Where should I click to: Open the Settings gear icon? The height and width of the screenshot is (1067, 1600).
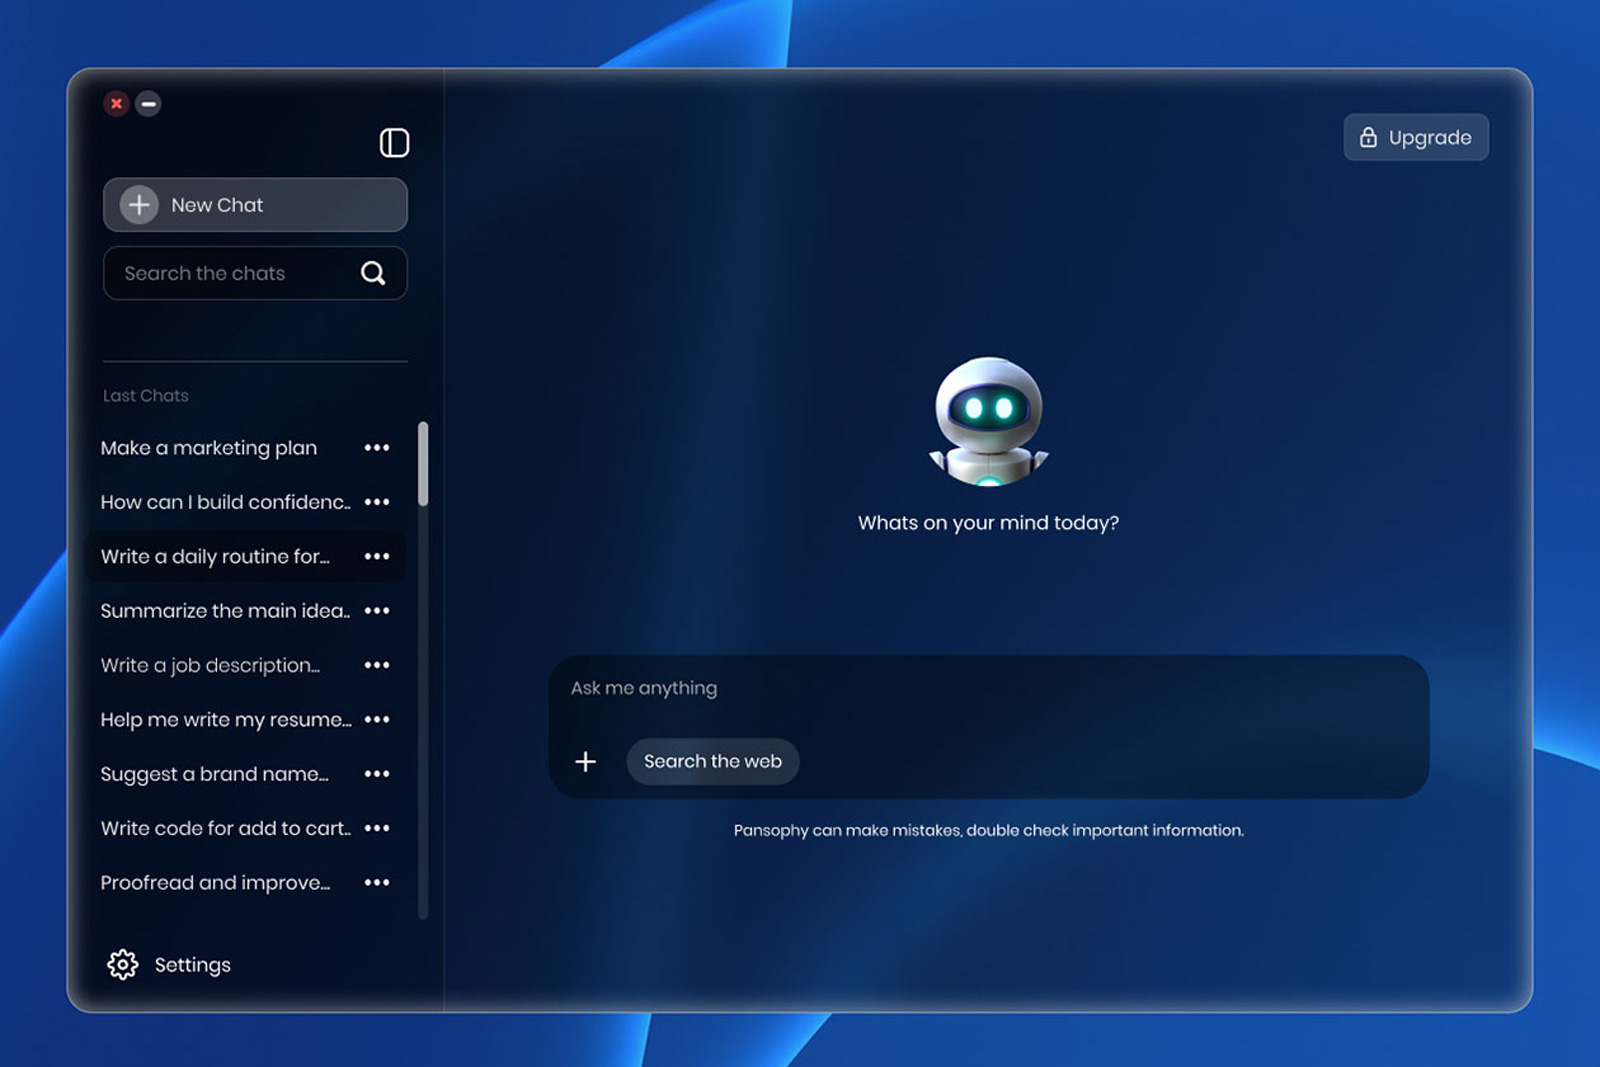(122, 964)
